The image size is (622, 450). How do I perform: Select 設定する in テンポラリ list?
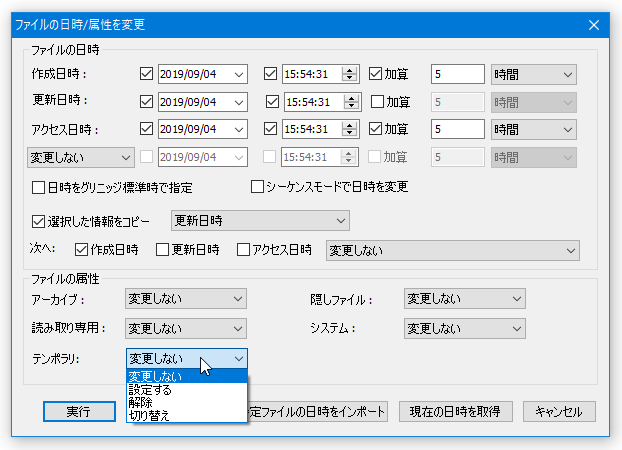187,390
